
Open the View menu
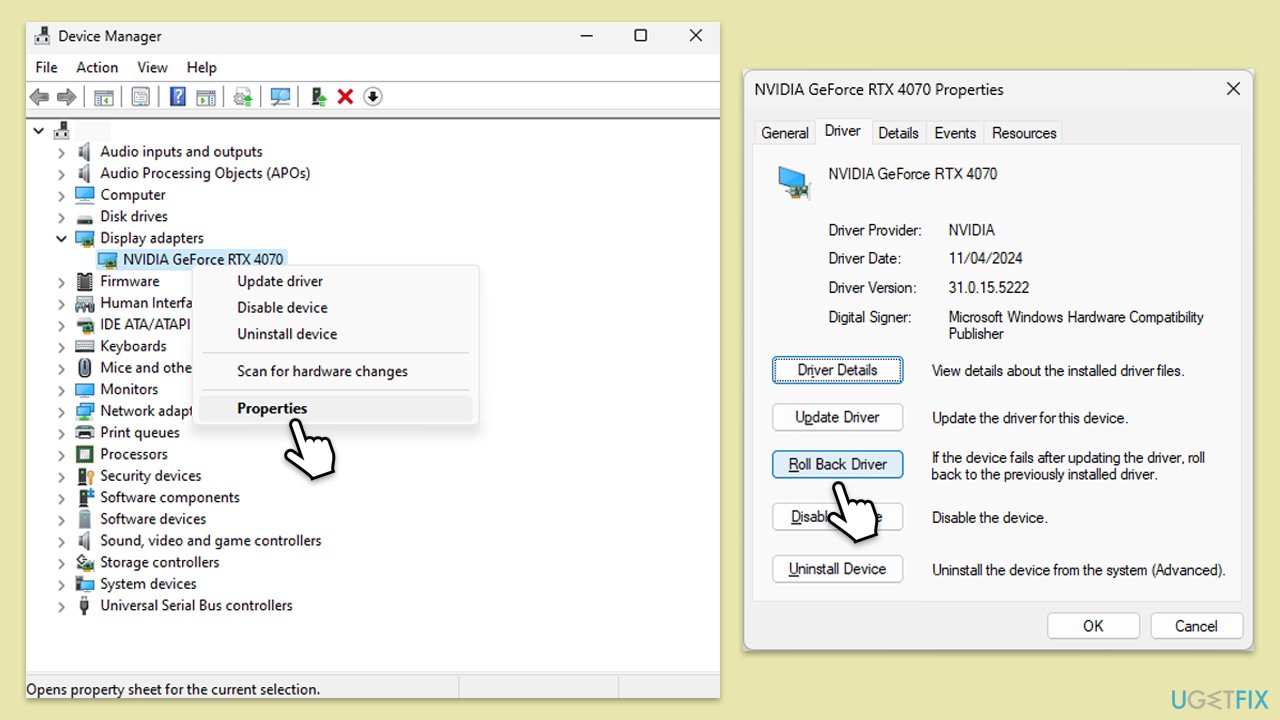pos(152,67)
